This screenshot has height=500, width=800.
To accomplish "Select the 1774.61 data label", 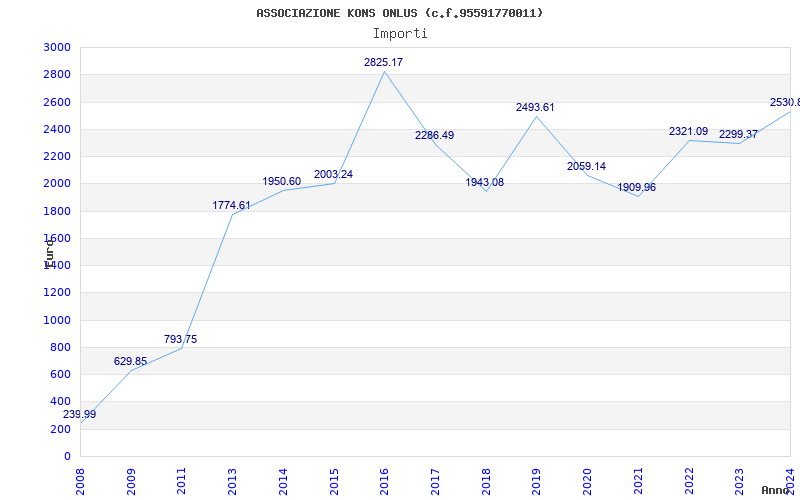I will 231,205.
